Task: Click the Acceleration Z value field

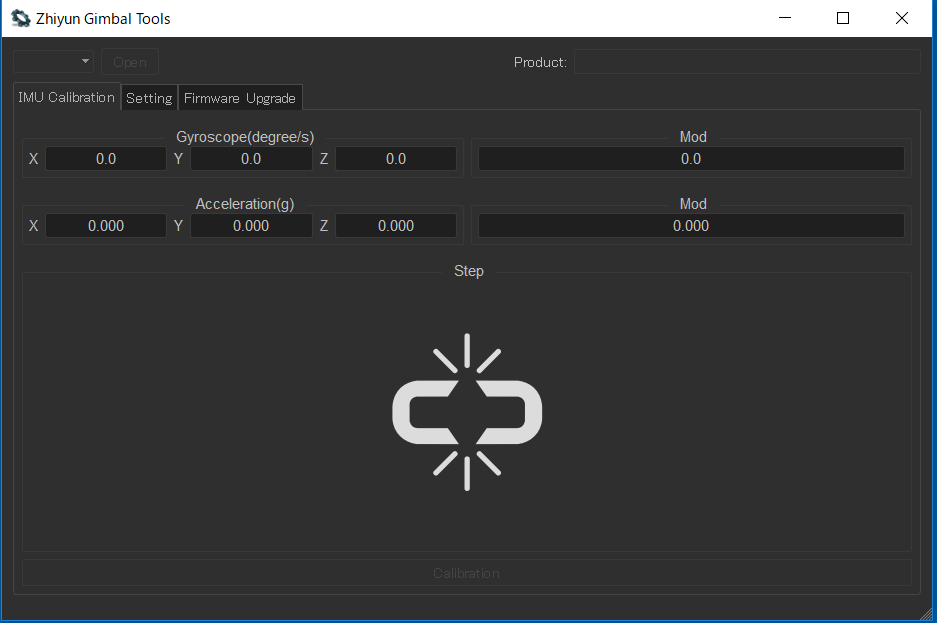Action: (396, 226)
